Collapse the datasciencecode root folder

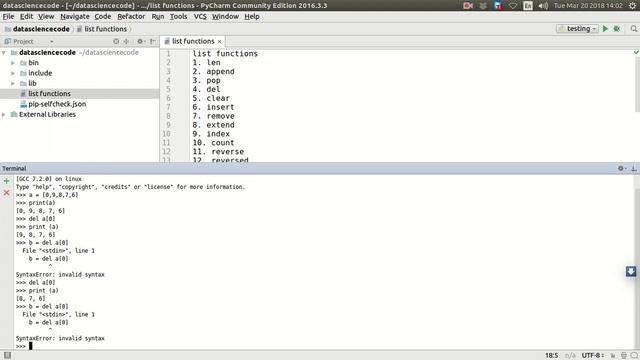coord(4,53)
